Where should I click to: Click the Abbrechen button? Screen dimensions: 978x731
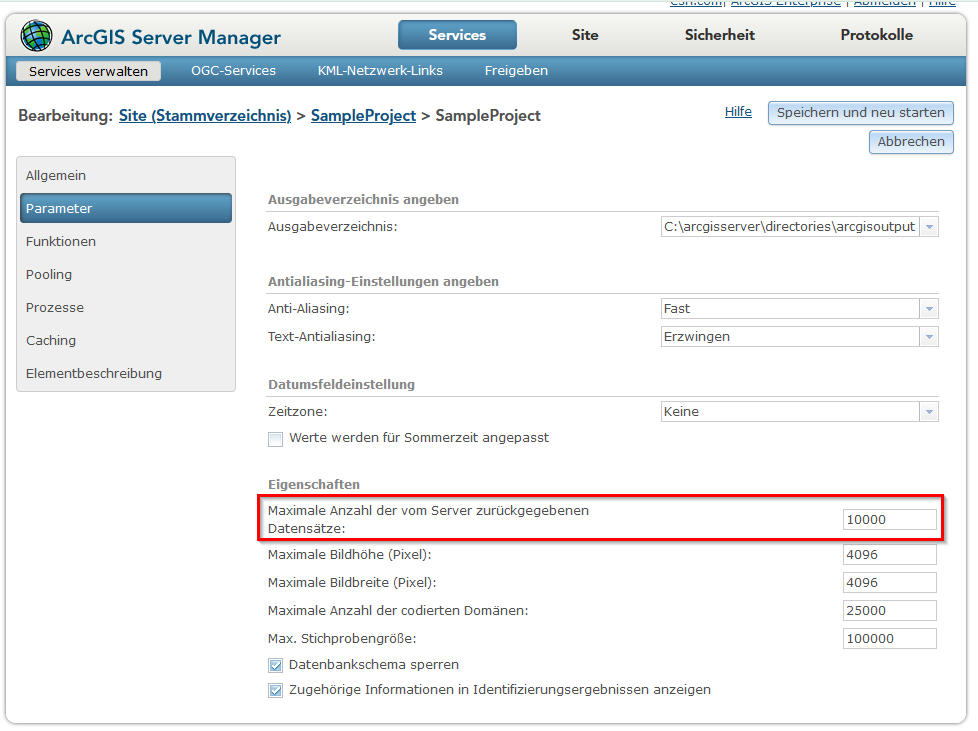(x=910, y=141)
